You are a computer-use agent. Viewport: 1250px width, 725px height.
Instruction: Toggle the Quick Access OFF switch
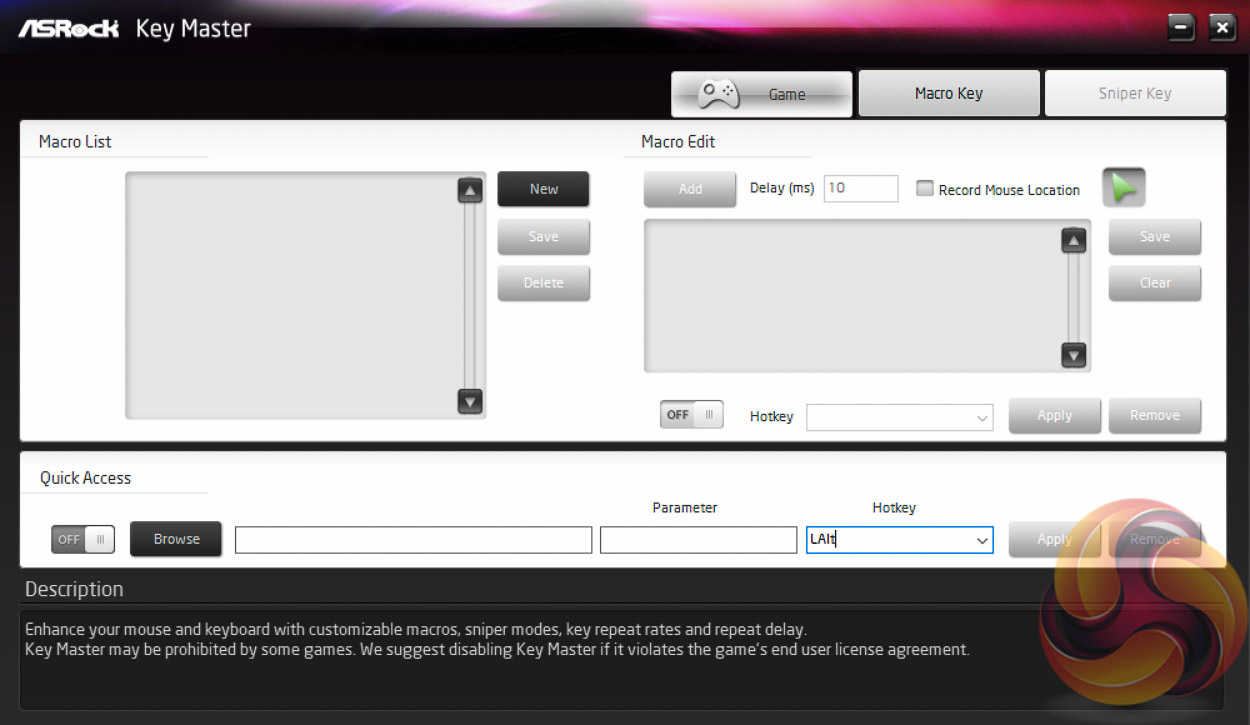tap(83, 539)
